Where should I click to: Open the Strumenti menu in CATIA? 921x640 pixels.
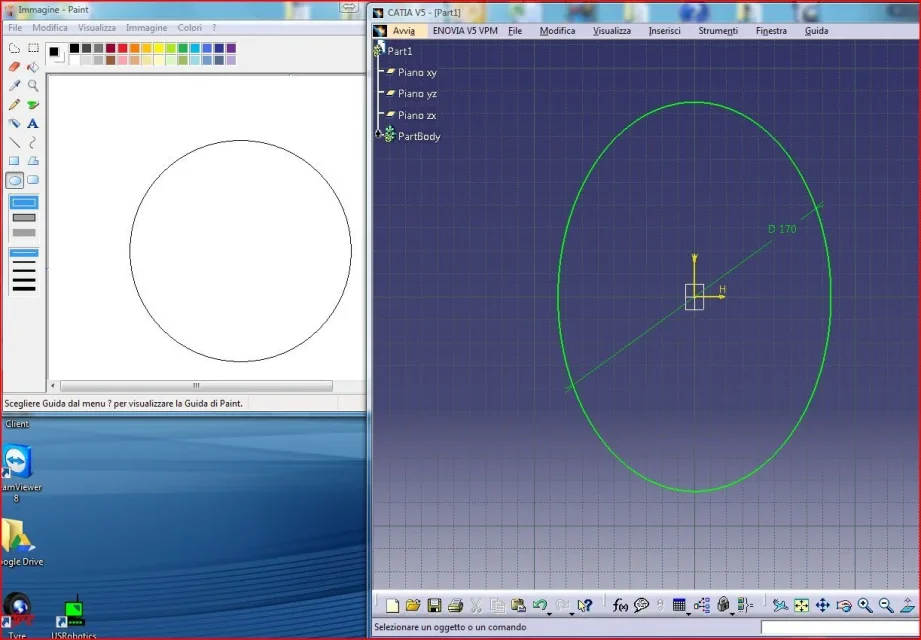pos(718,31)
